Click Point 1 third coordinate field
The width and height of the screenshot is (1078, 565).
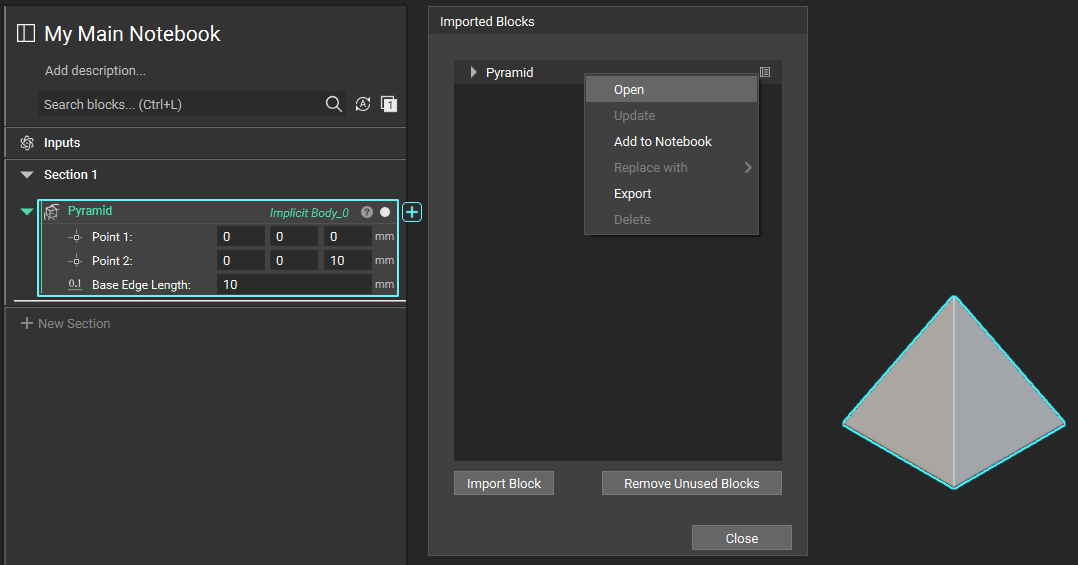coord(347,236)
